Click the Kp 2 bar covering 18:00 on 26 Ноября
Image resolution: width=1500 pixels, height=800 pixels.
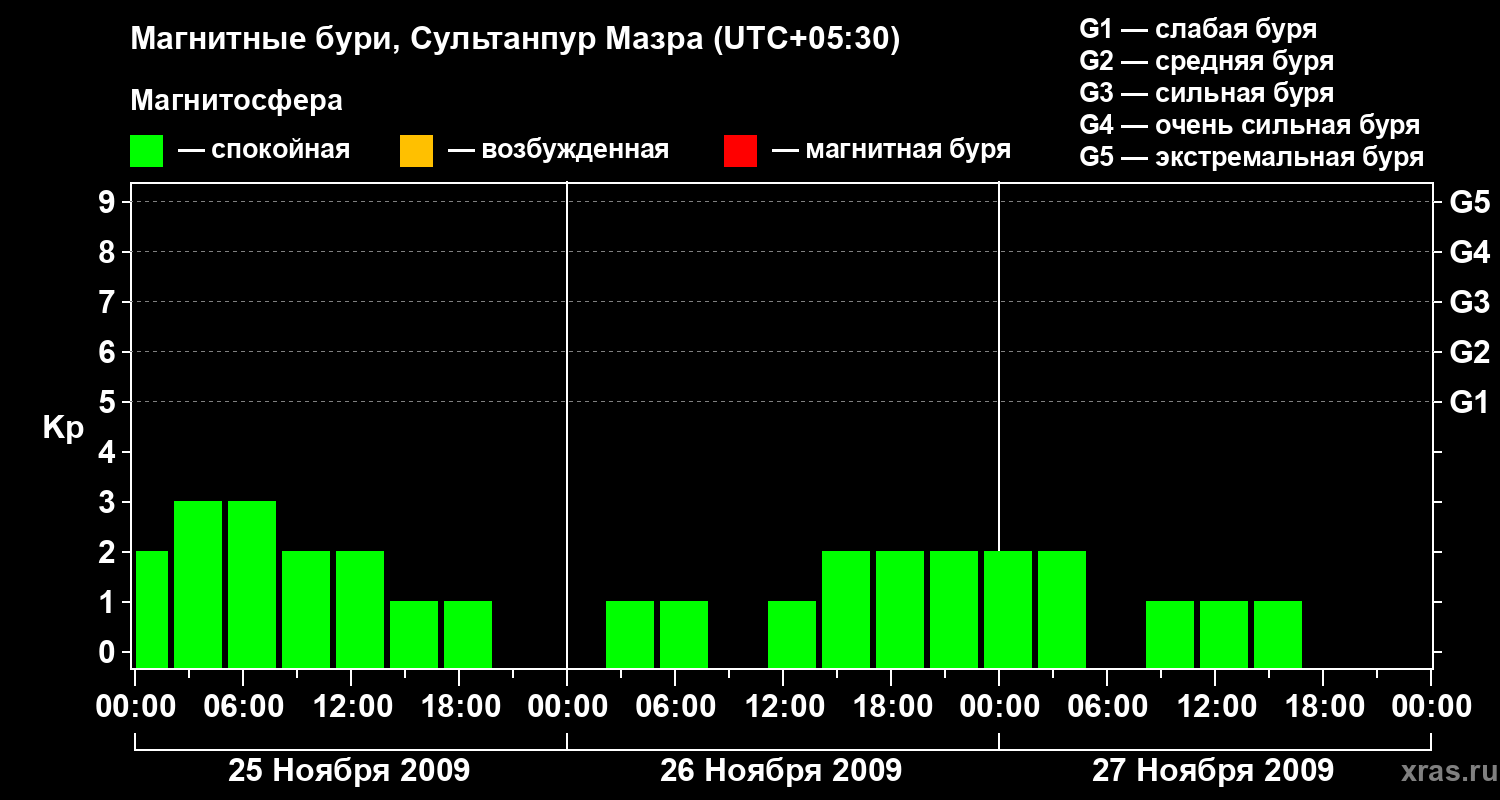point(900,609)
